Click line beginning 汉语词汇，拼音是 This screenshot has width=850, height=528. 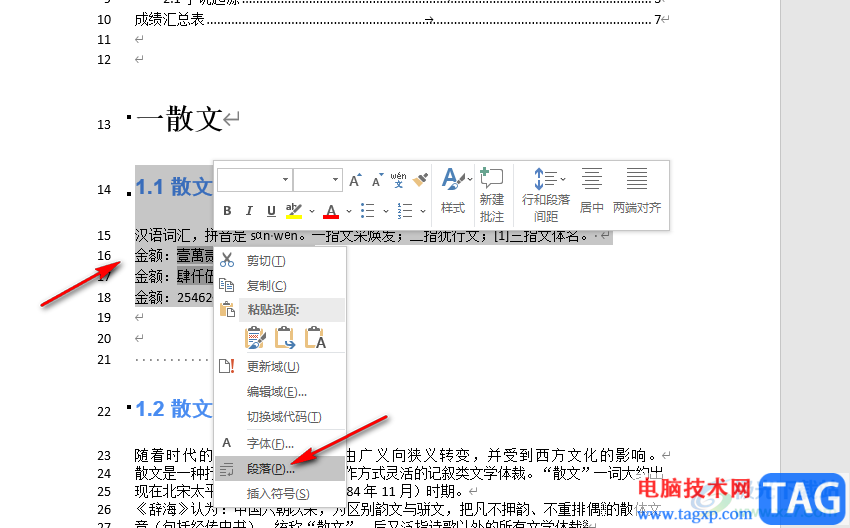362,236
